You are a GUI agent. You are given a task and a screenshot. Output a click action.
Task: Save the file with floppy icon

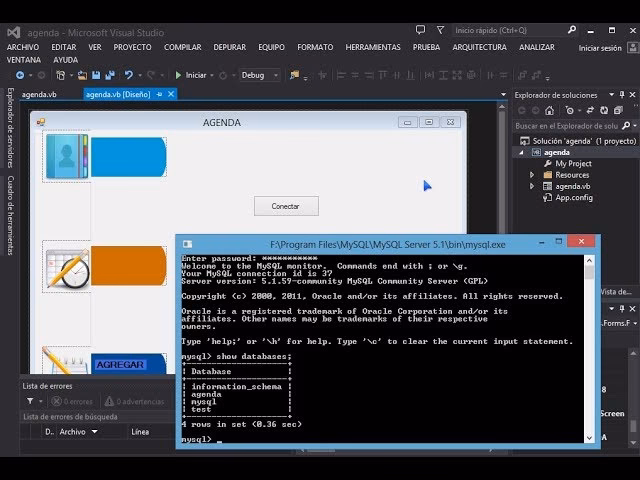(96, 76)
